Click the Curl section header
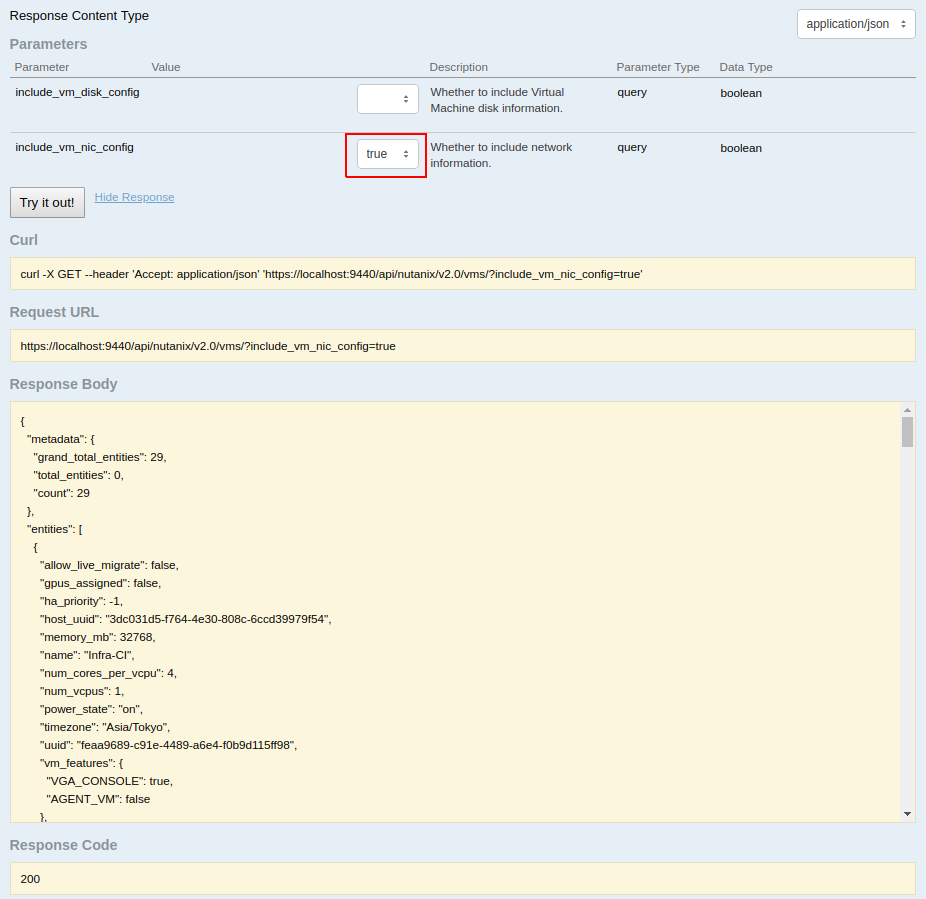Image resolution: width=926 pixels, height=899 pixels. 23,240
